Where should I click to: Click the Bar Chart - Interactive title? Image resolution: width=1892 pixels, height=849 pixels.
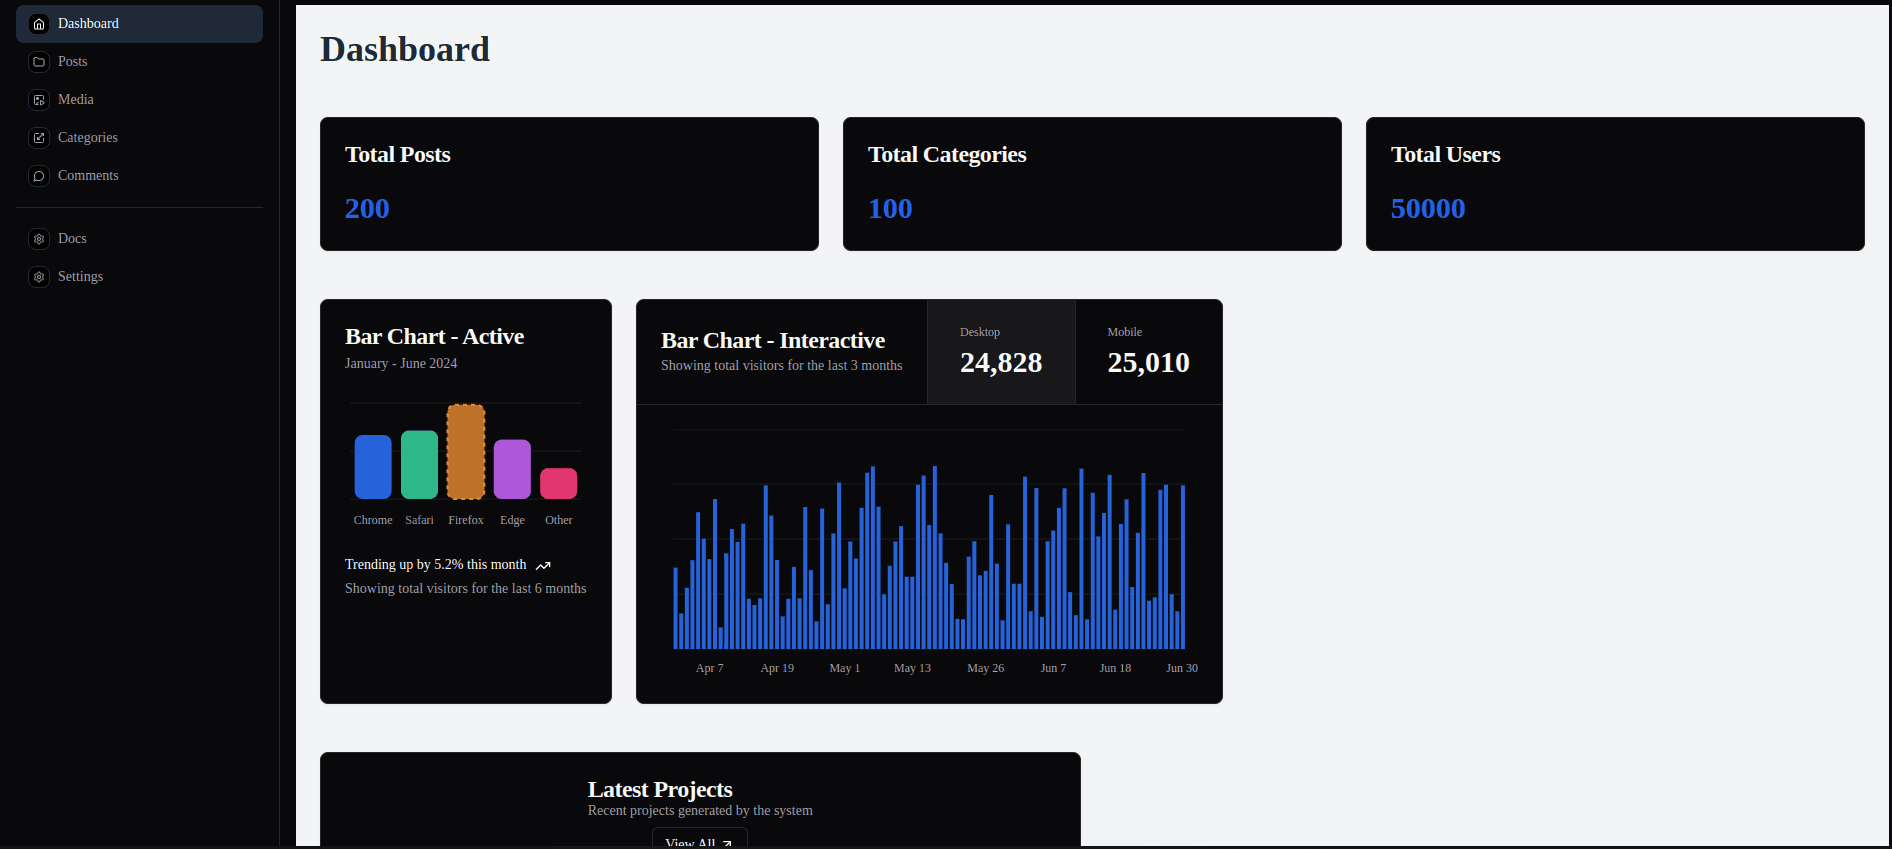(x=773, y=341)
